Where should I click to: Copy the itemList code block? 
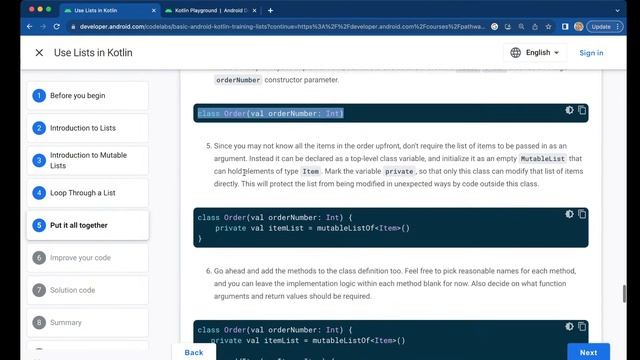pos(582,214)
